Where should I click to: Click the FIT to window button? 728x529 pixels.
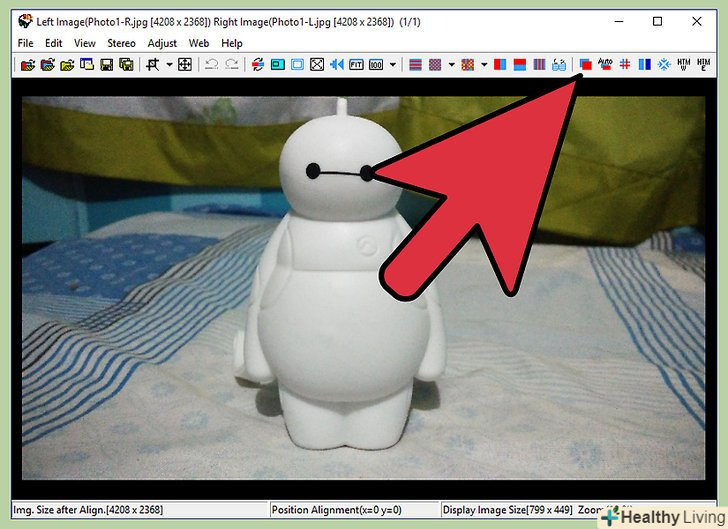coord(356,65)
